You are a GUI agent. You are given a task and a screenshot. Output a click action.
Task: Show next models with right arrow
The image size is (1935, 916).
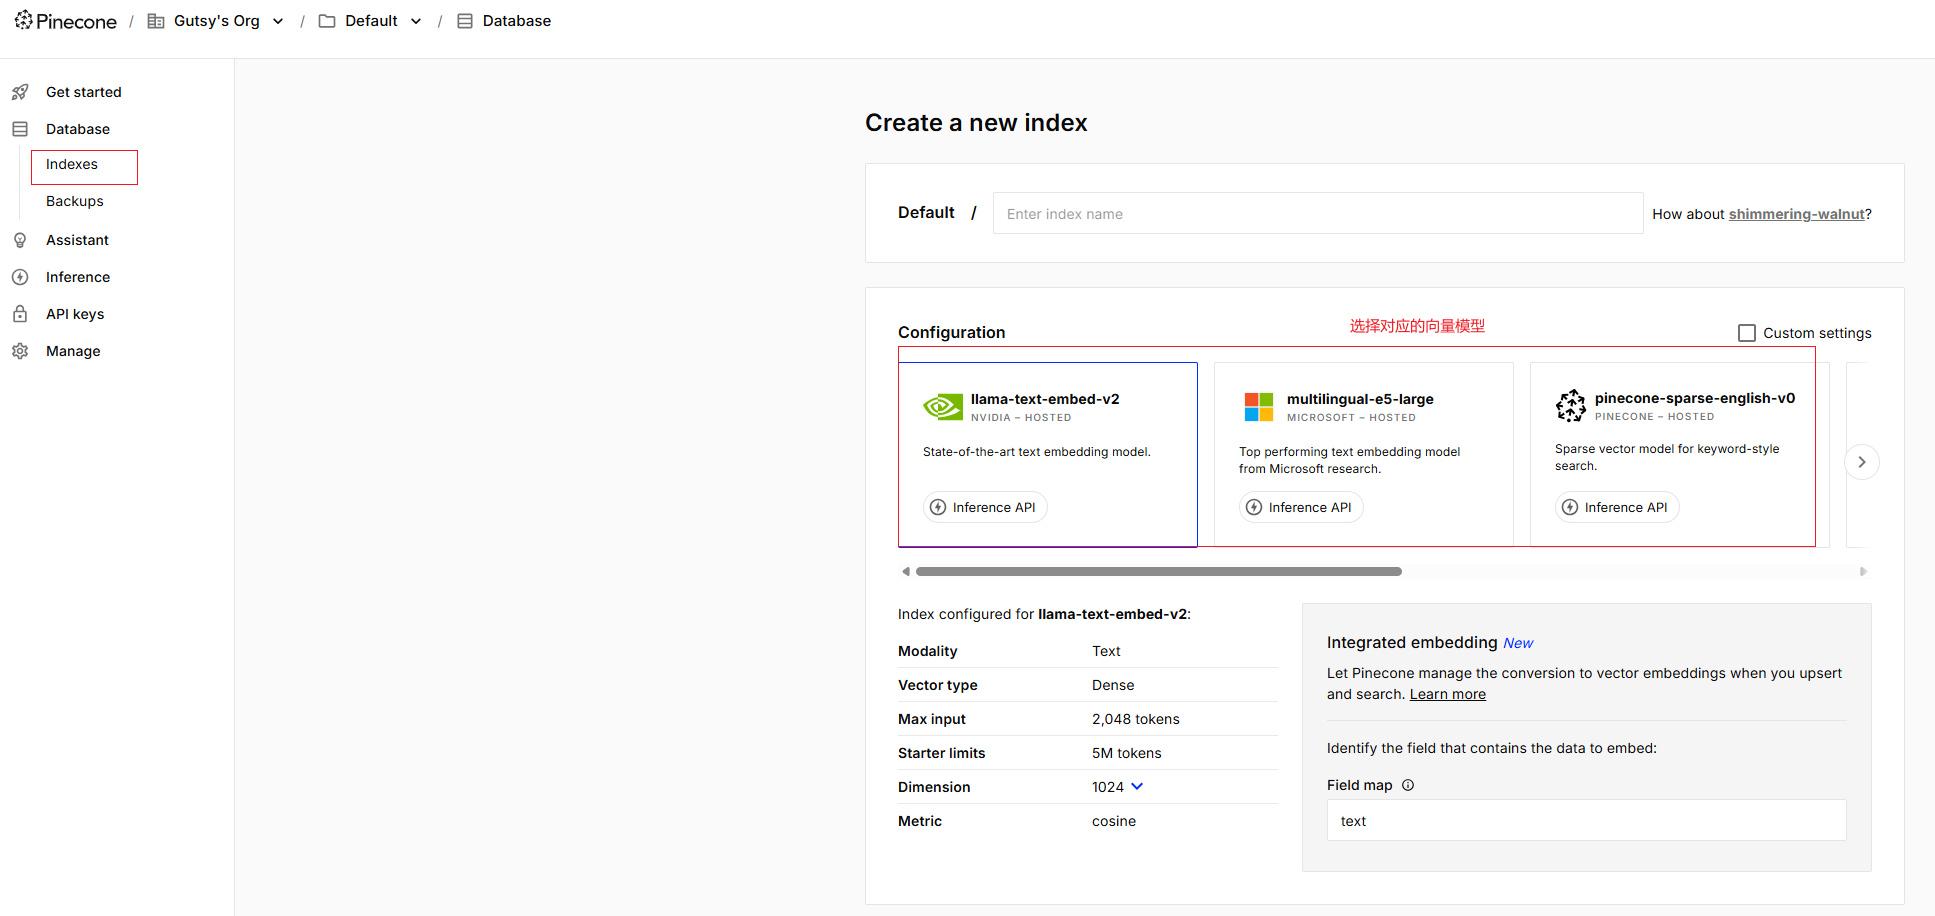coord(1861,462)
